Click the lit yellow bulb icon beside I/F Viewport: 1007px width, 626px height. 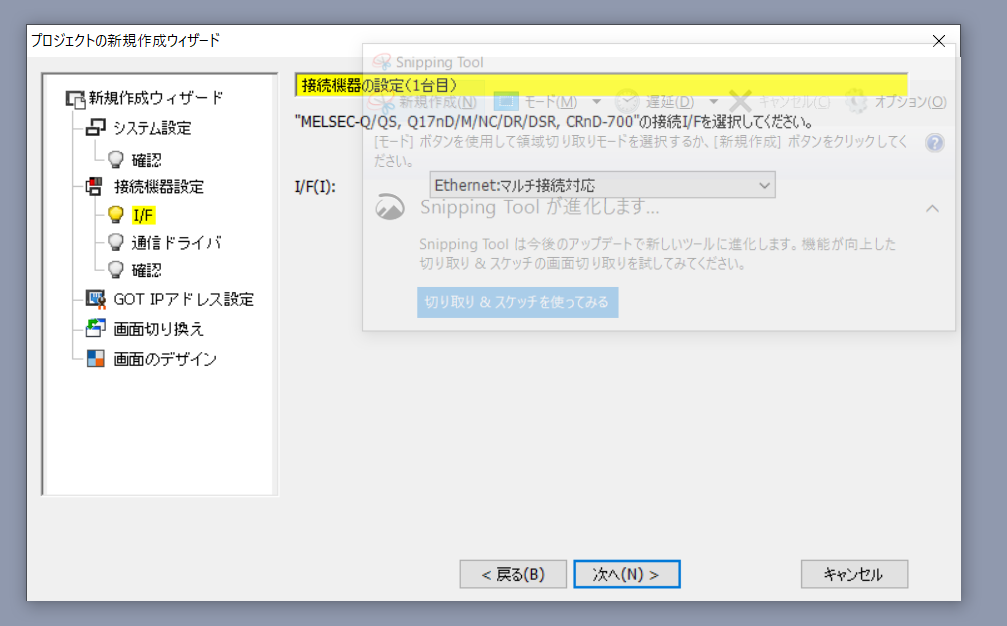point(116,214)
